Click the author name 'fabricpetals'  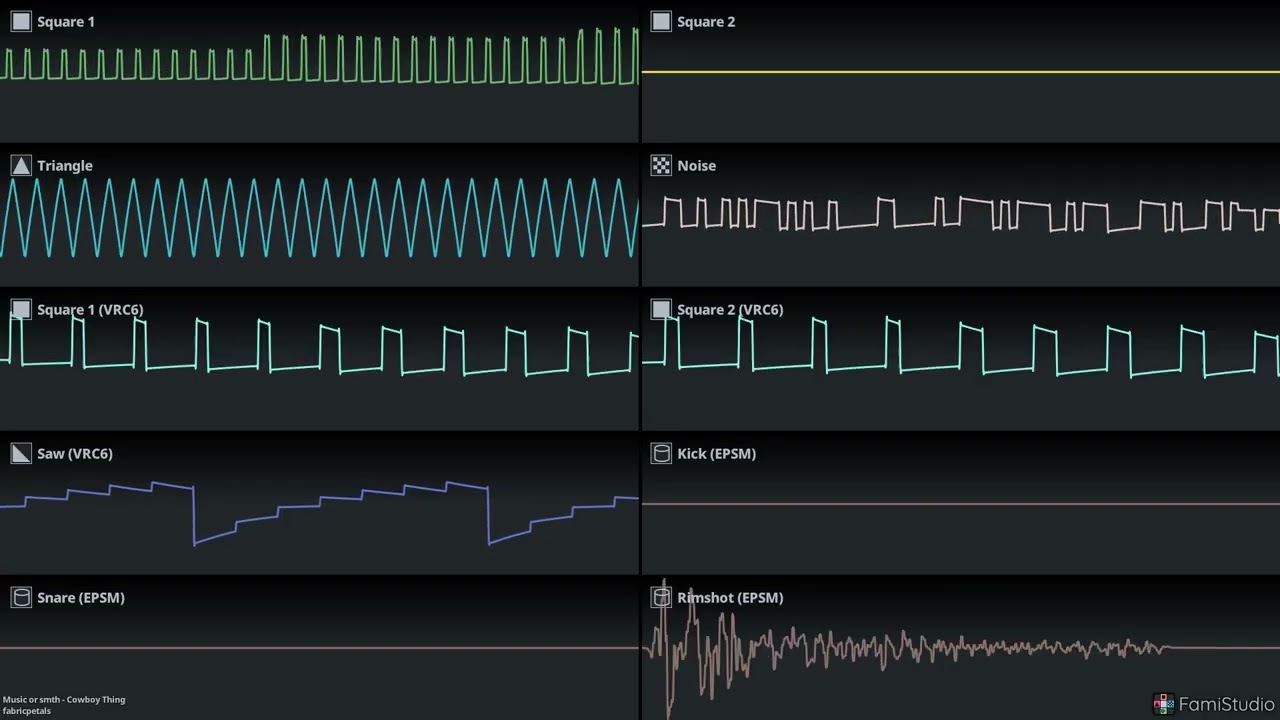(27, 711)
